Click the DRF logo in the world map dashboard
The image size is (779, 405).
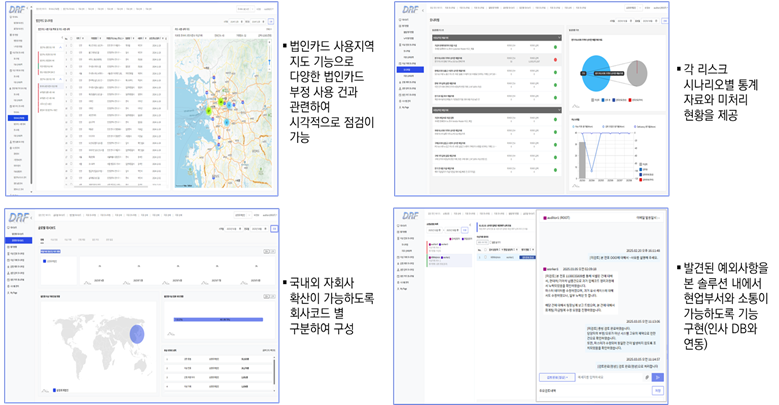pyautogui.click(x=19, y=217)
